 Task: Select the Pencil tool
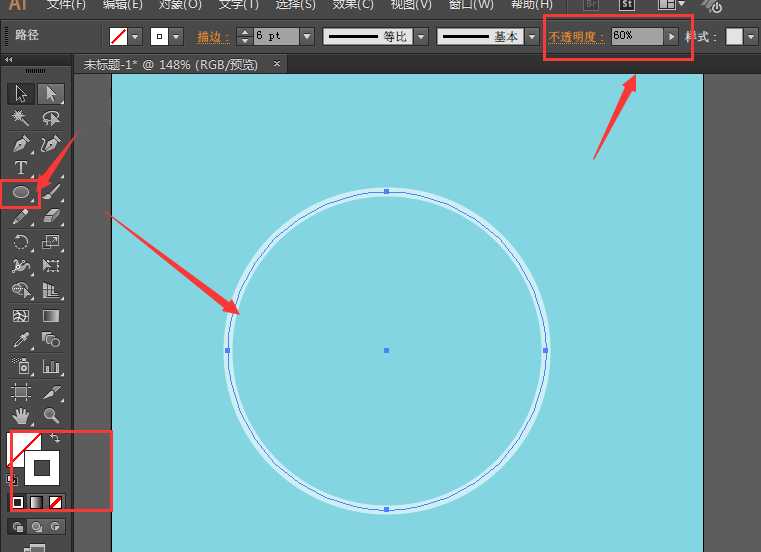coord(21,217)
